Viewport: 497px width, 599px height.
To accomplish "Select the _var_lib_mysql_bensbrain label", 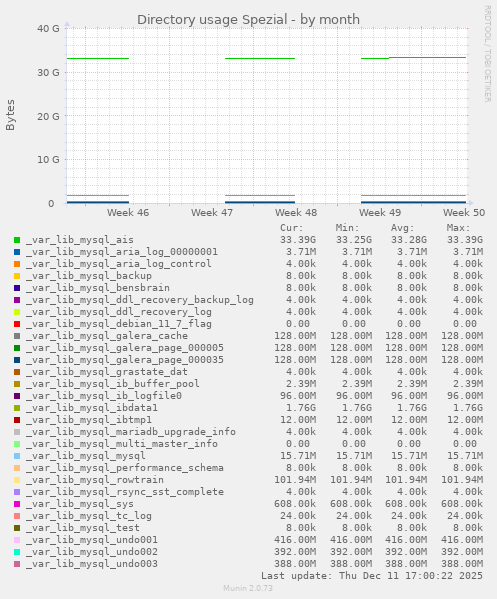I will click(98, 288).
